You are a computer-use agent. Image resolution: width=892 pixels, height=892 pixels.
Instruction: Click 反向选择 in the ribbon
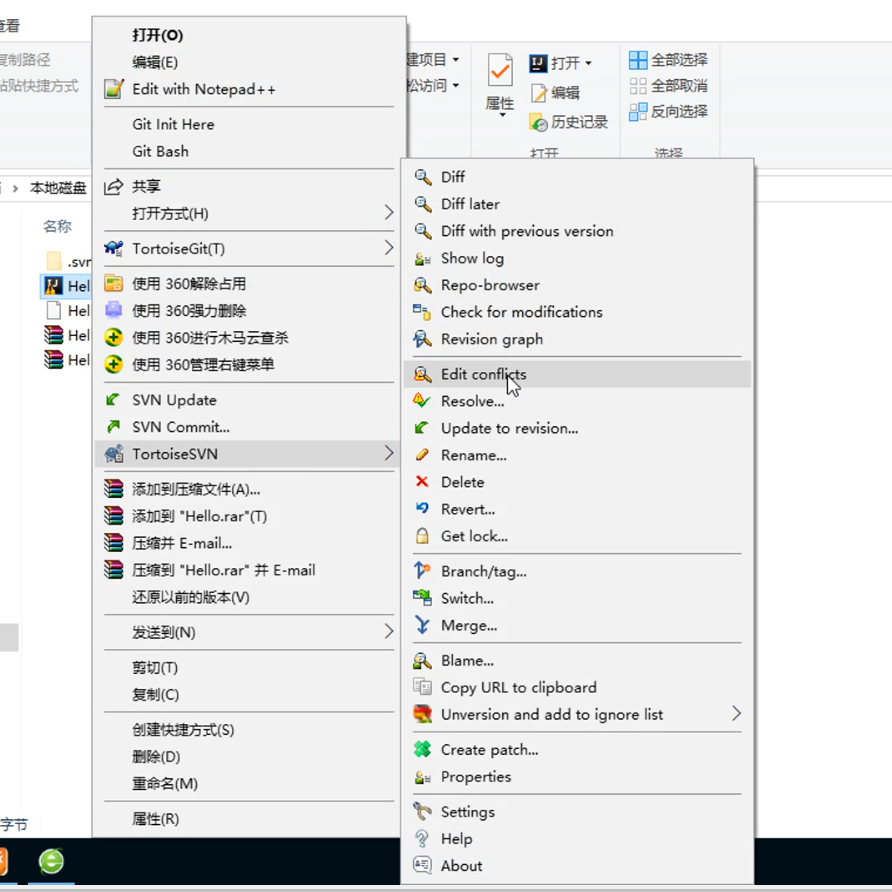(x=668, y=112)
